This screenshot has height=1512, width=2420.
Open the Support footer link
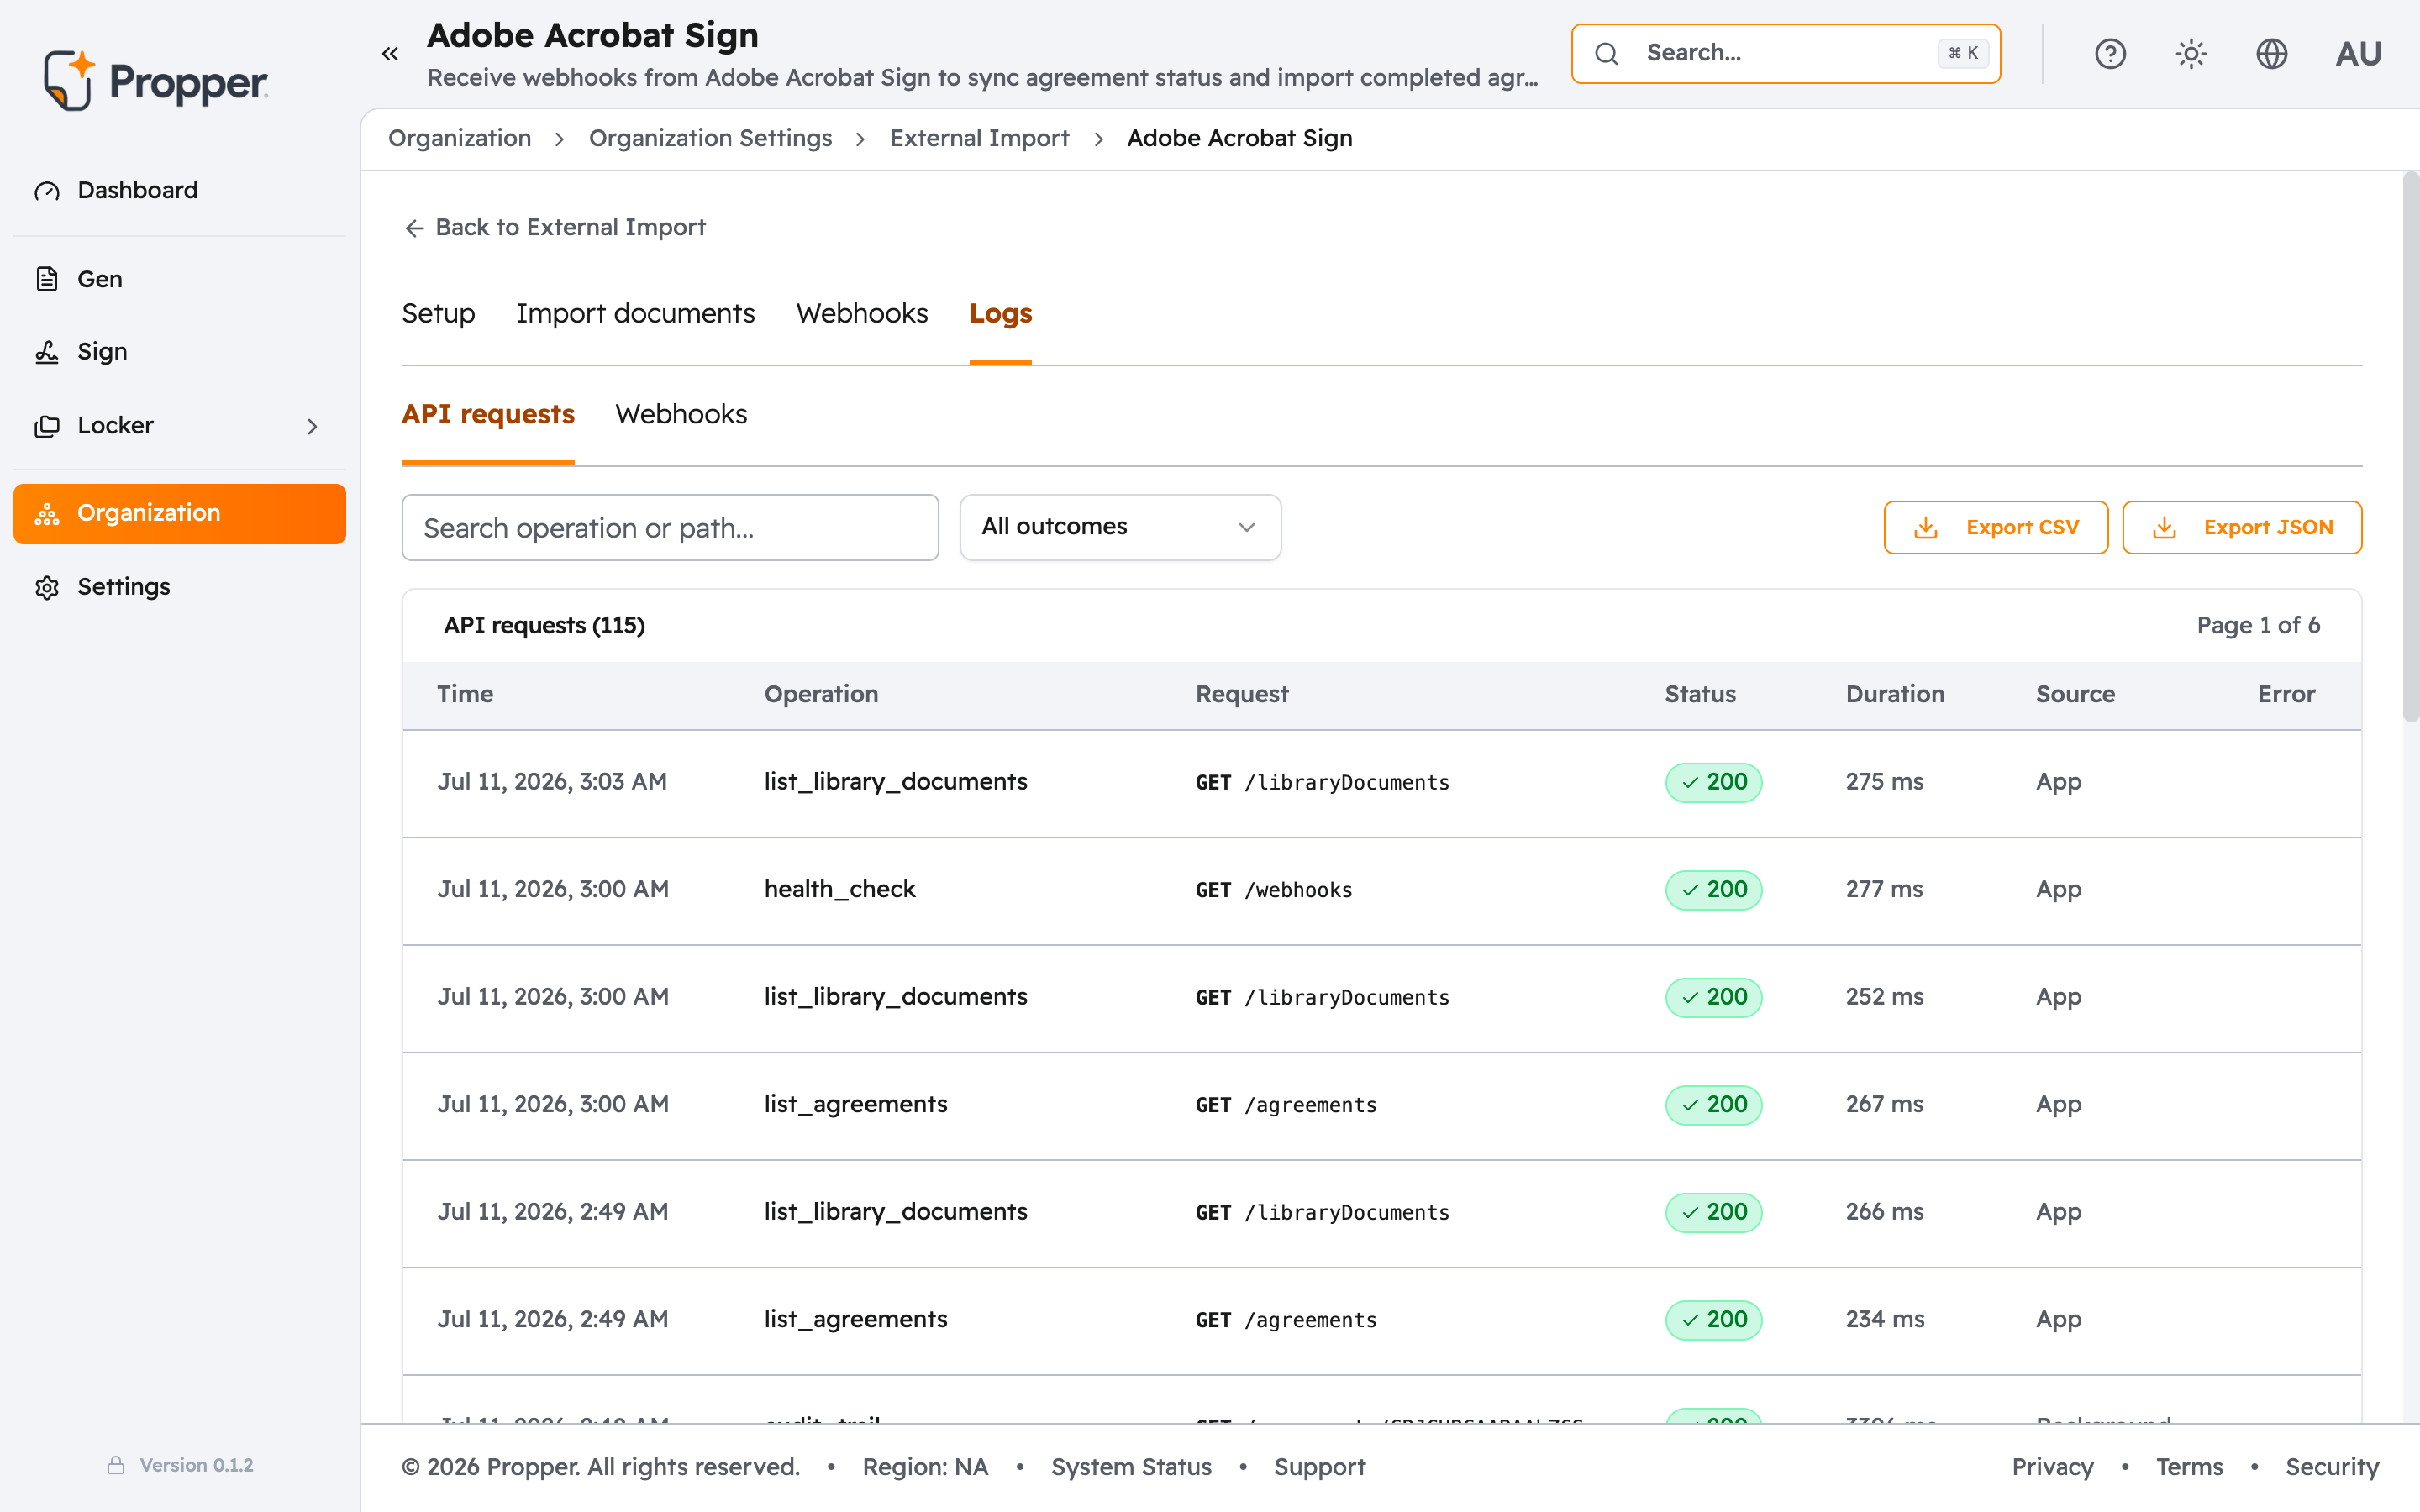[1319, 1467]
